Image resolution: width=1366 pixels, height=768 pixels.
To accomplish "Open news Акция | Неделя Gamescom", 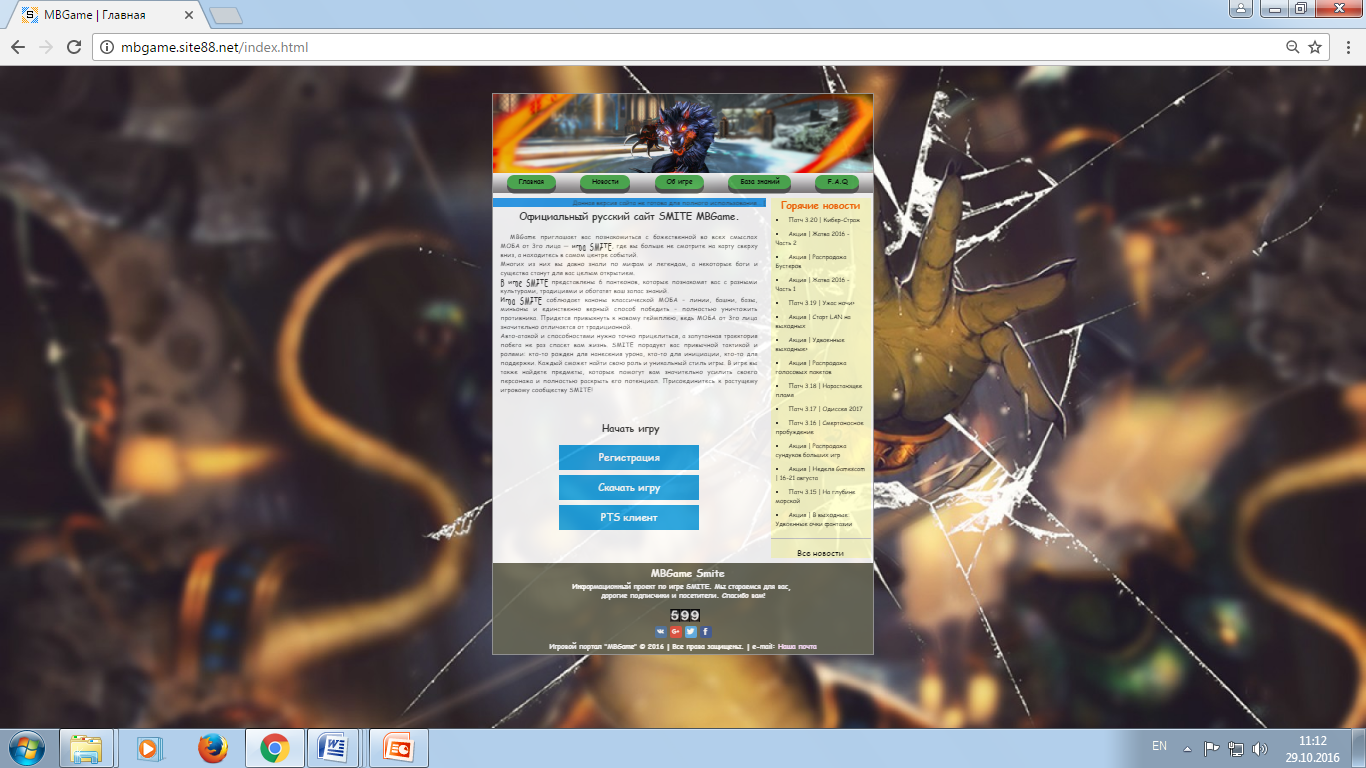I will (x=818, y=473).
